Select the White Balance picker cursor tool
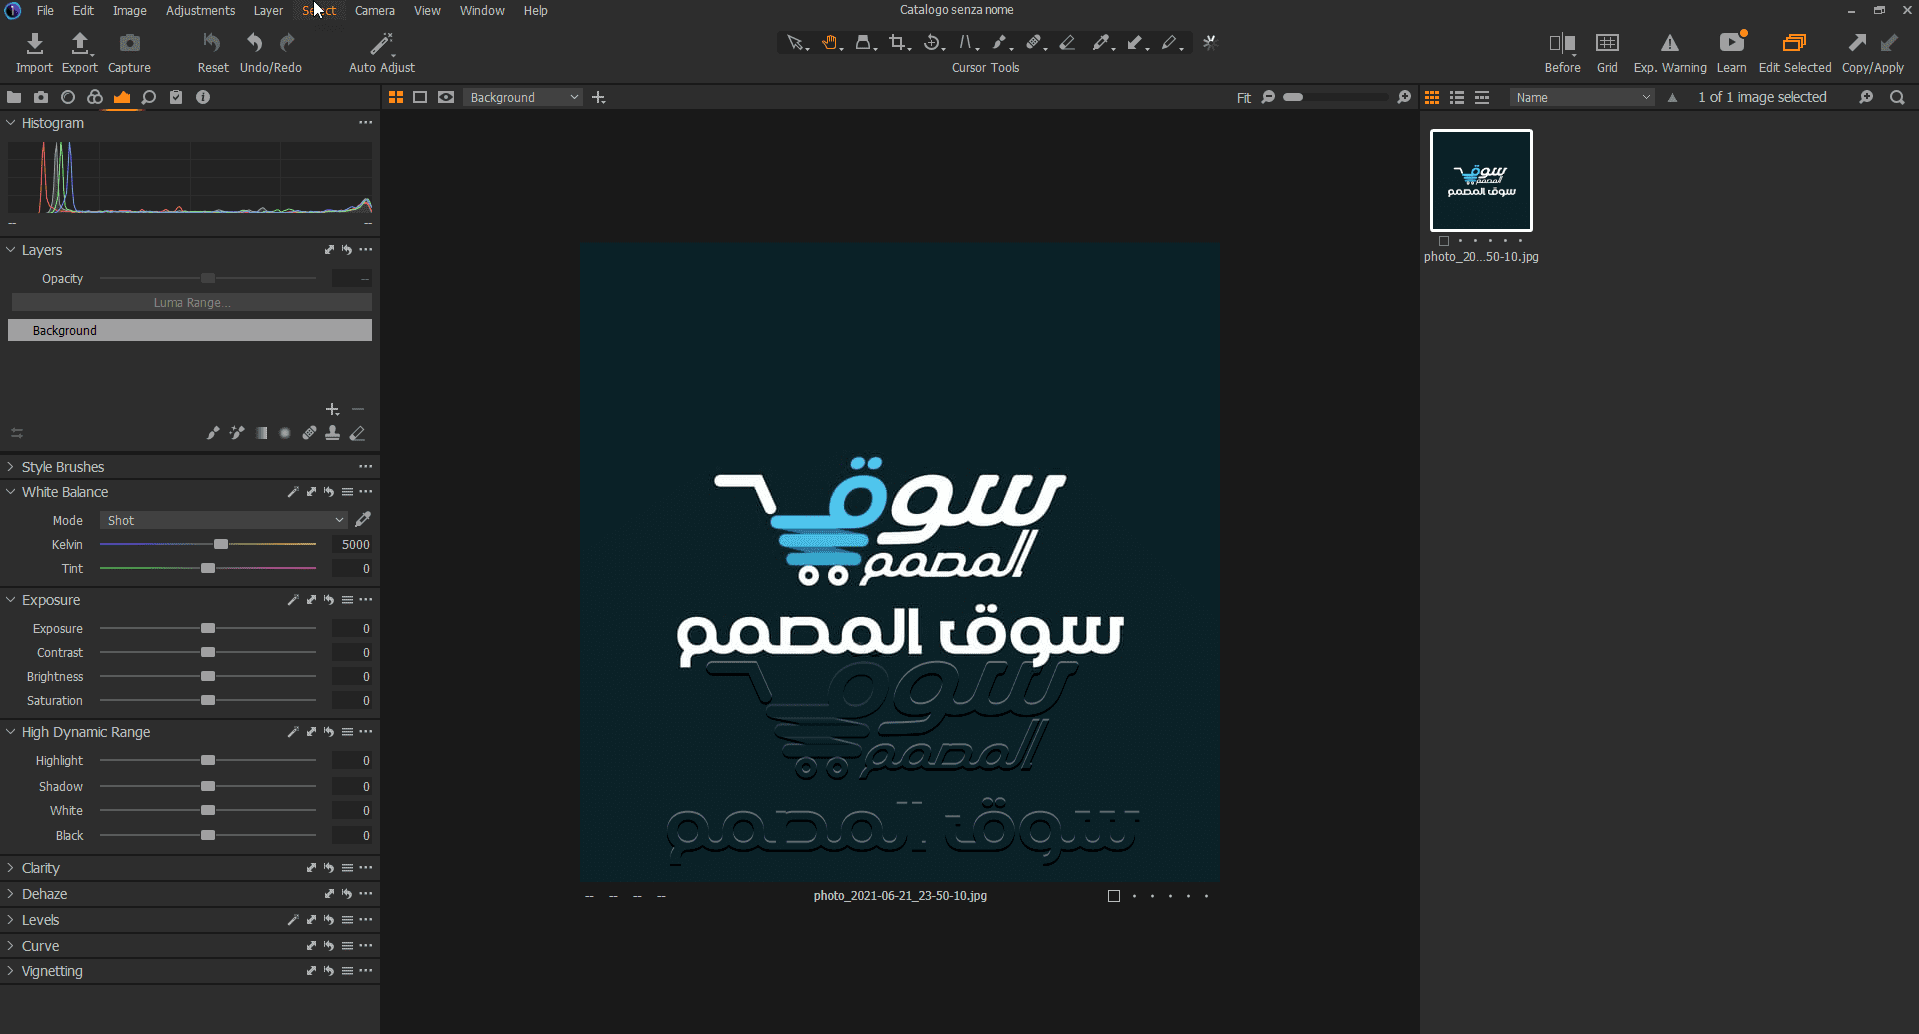This screenshot has height=1034, width=1919. [x=1102, y=43]
